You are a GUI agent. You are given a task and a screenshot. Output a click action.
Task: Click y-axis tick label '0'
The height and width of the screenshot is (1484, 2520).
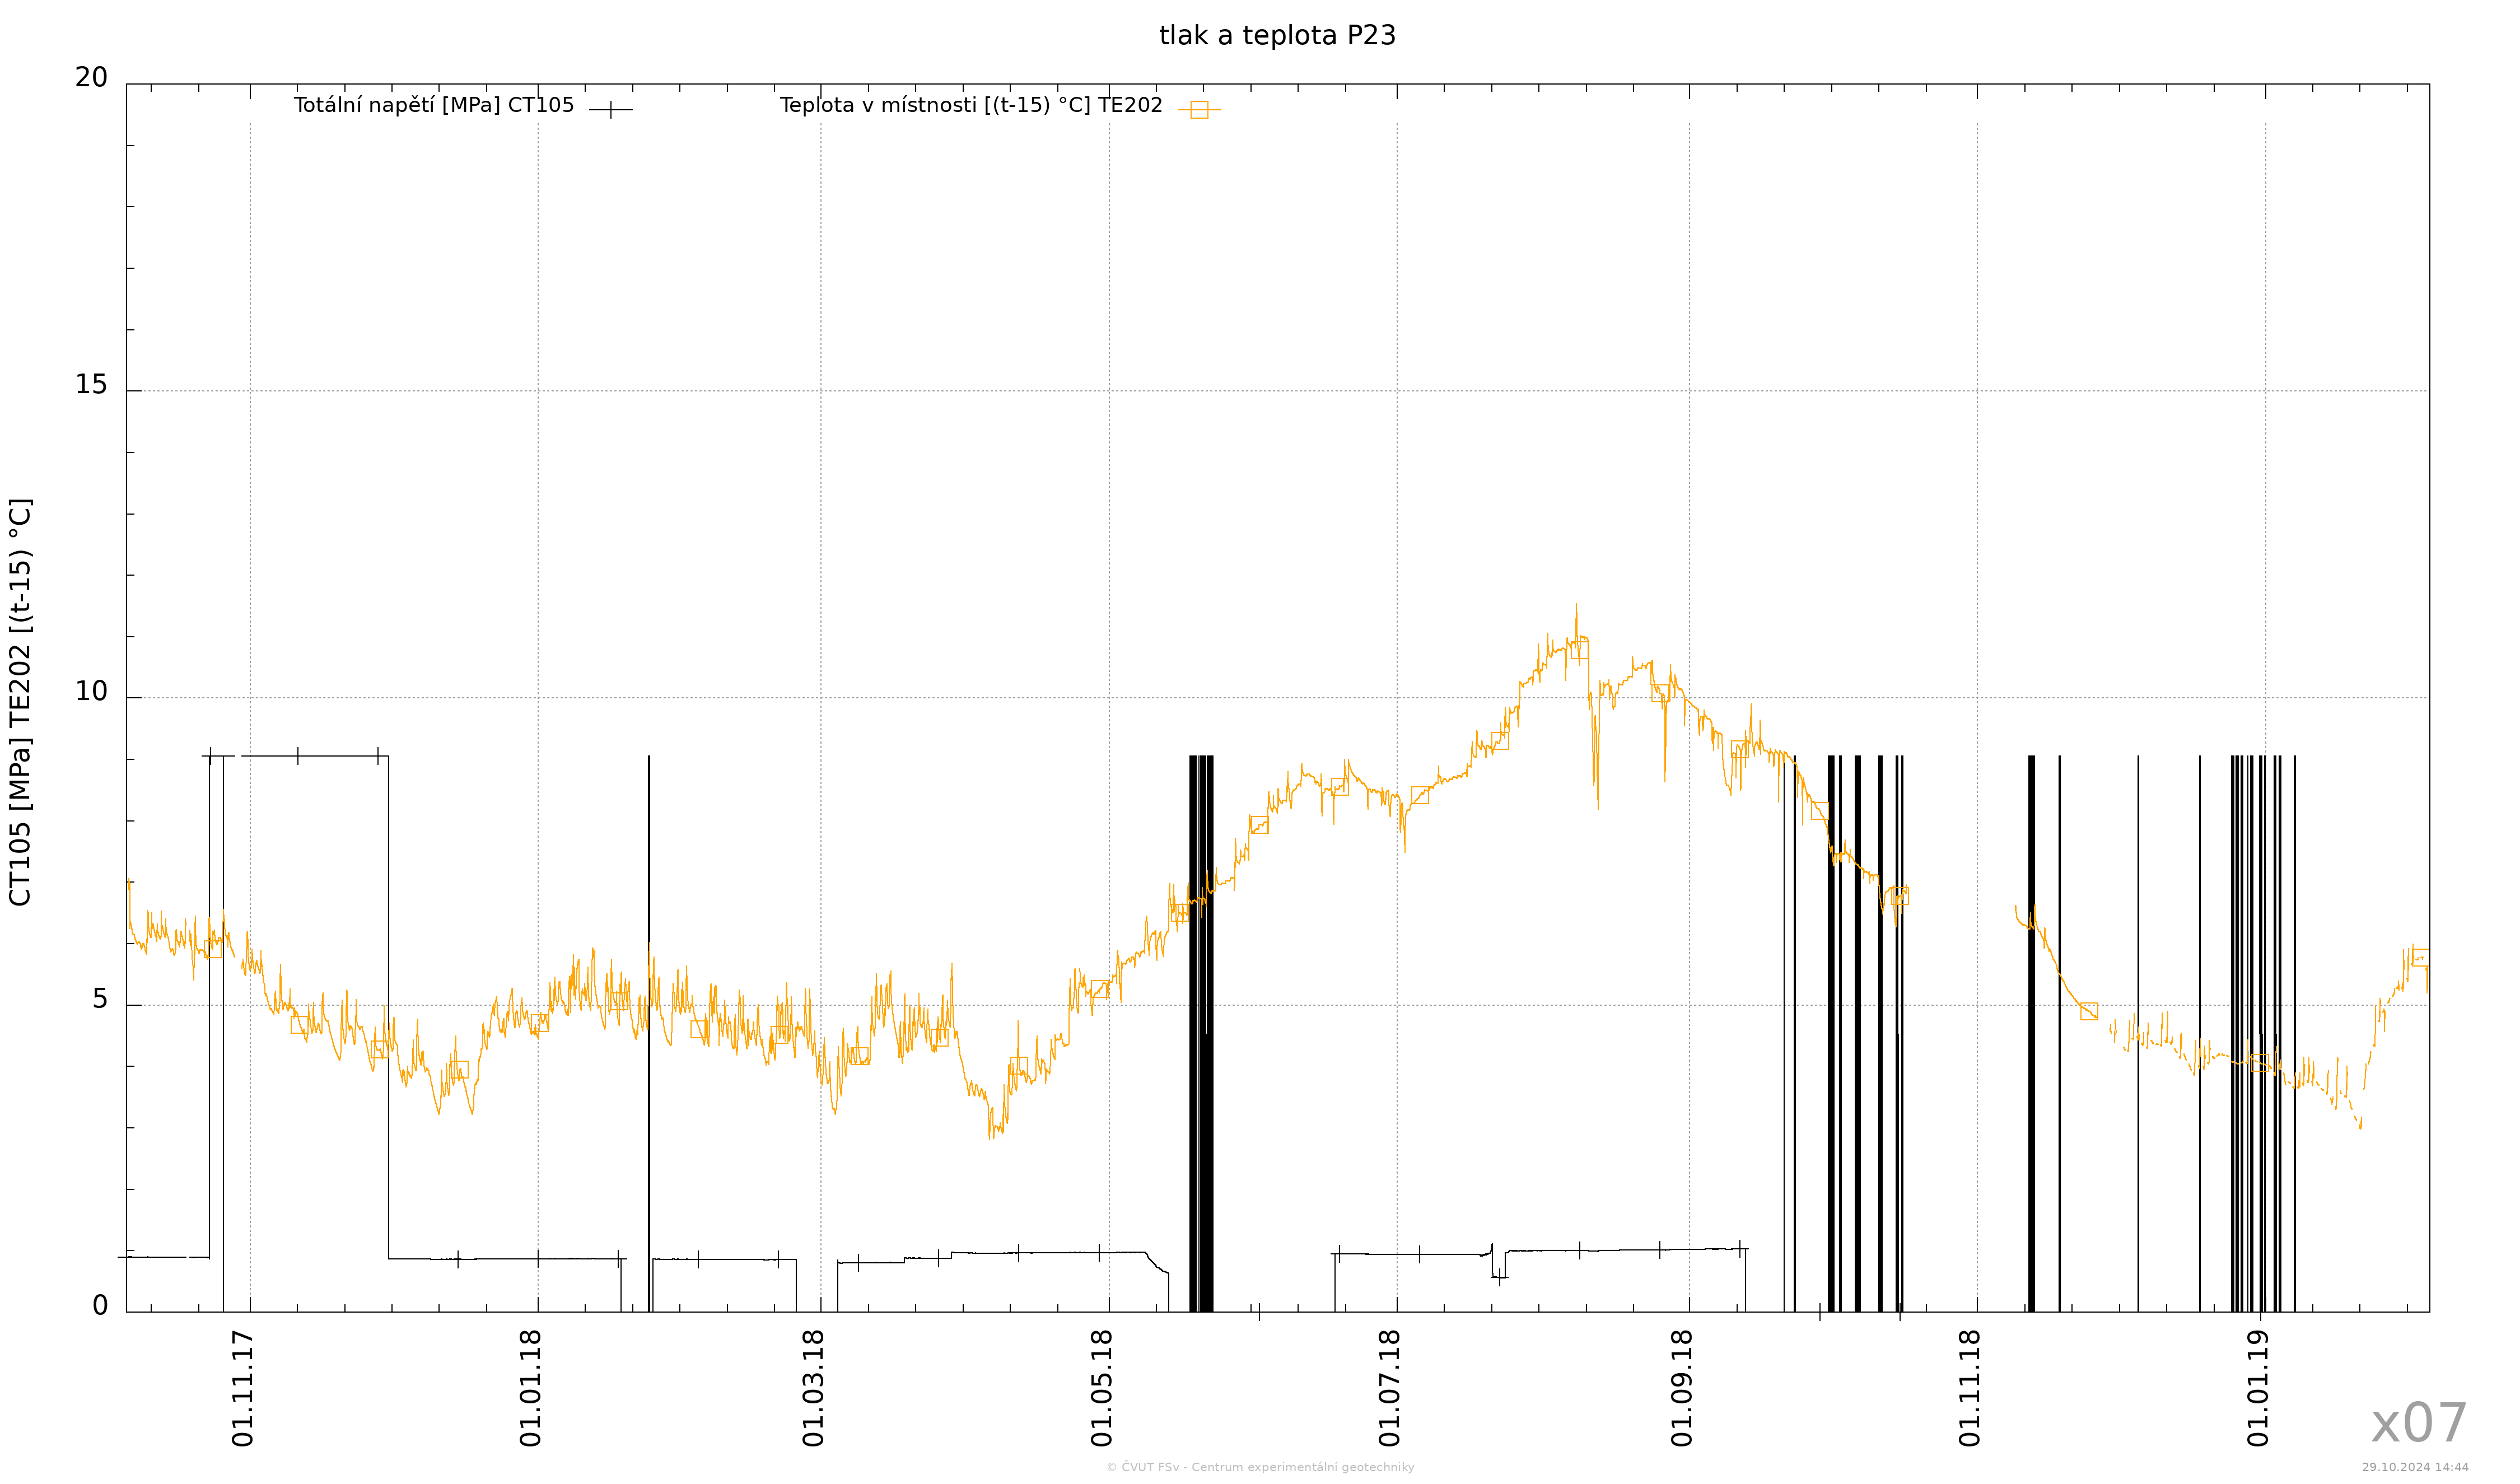pyautogui.click(x=100, y=1306)
